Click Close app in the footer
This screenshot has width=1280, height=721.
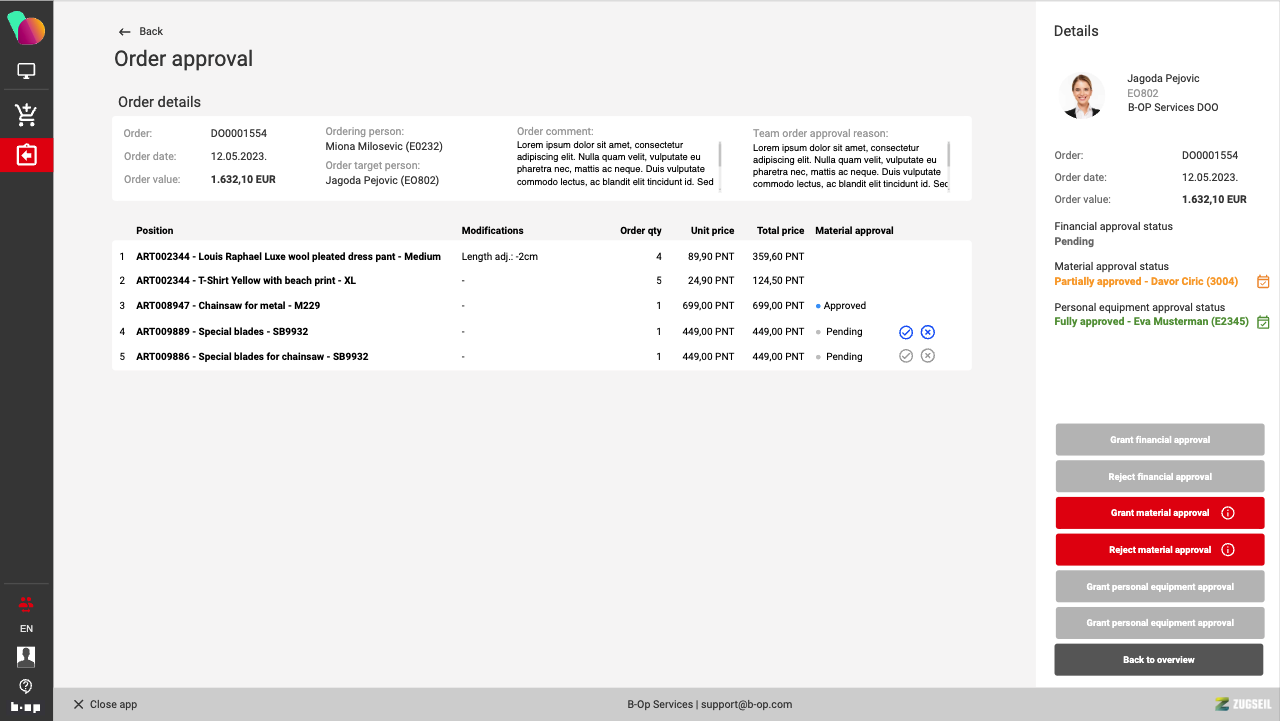pos(105,704)
